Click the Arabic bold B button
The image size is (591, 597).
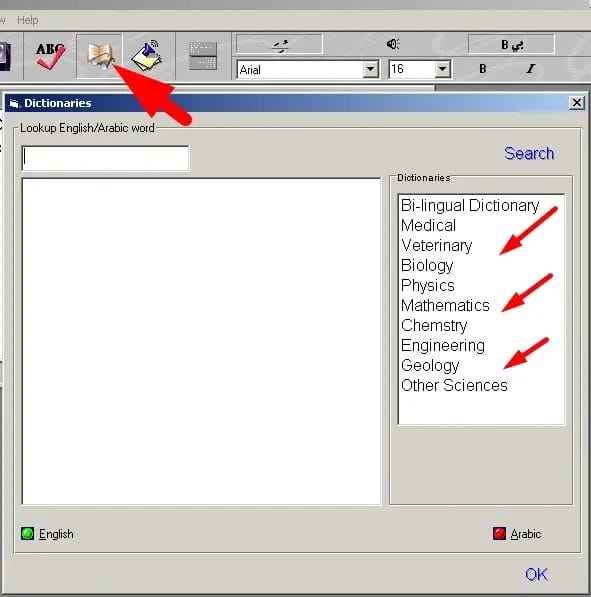[x=511, y=45]
